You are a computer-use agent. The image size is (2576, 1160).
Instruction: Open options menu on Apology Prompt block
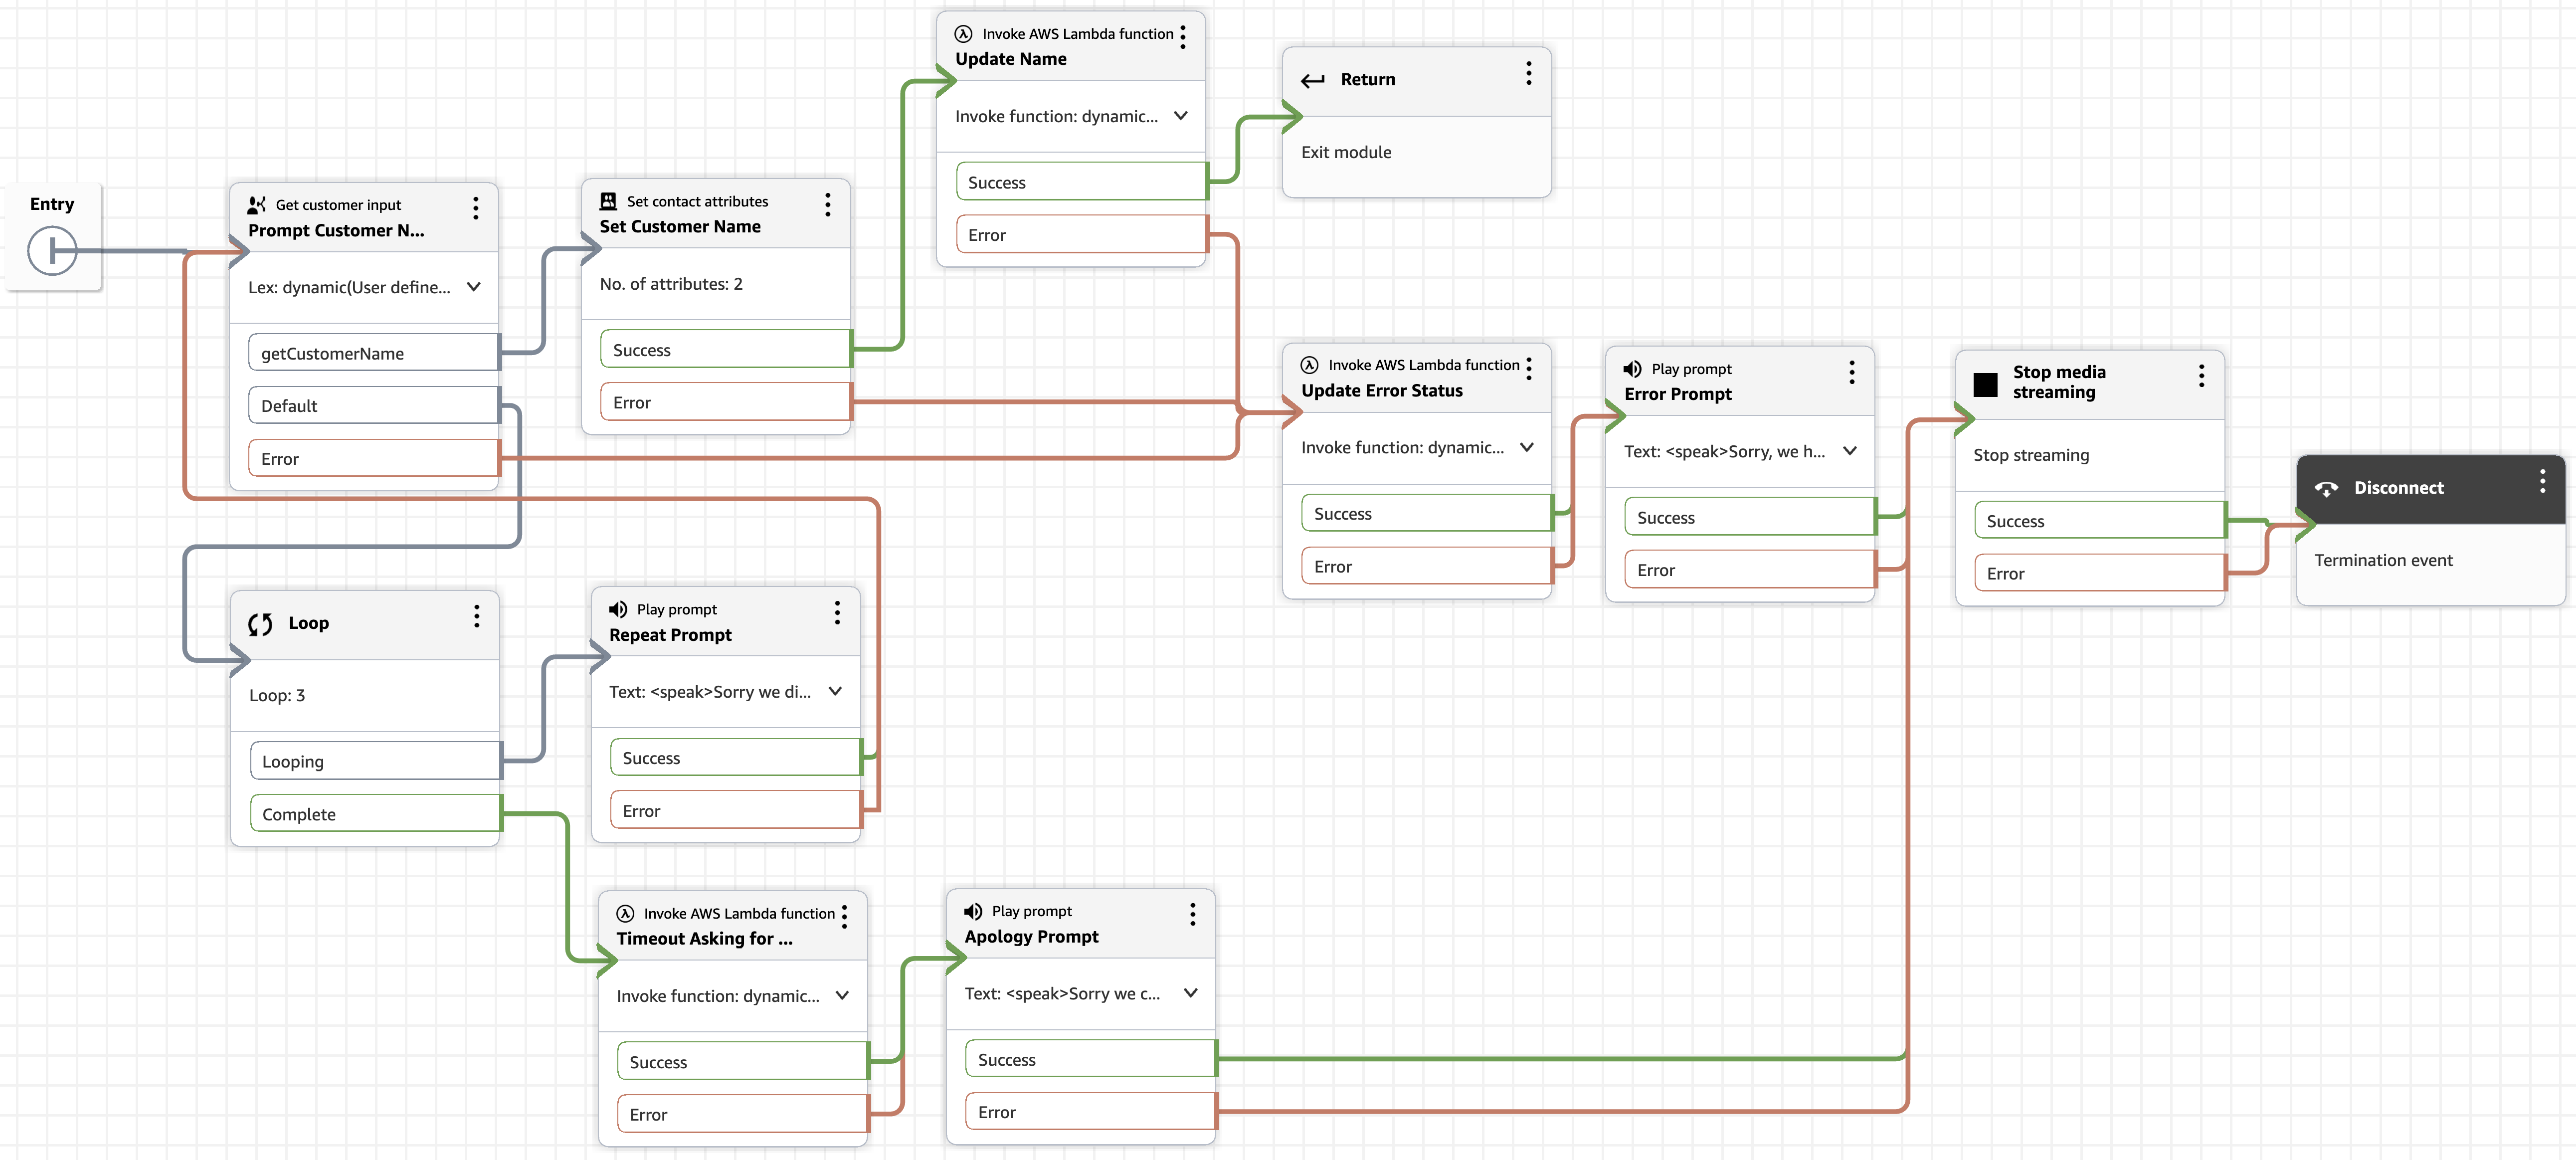(1192, 914)
